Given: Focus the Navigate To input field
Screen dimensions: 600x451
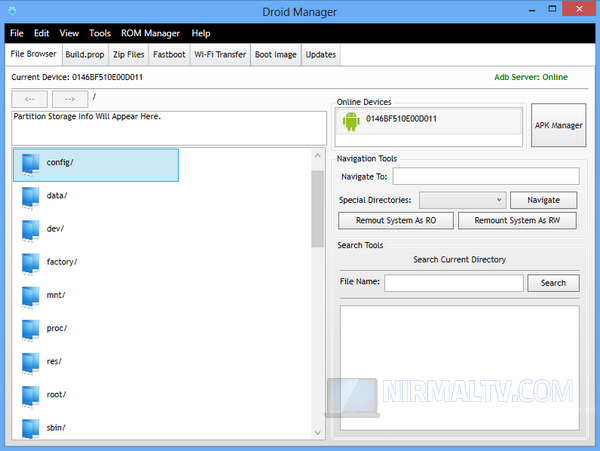Looking at the screenshot, I should pyautogui.click(x=486, y=176).
